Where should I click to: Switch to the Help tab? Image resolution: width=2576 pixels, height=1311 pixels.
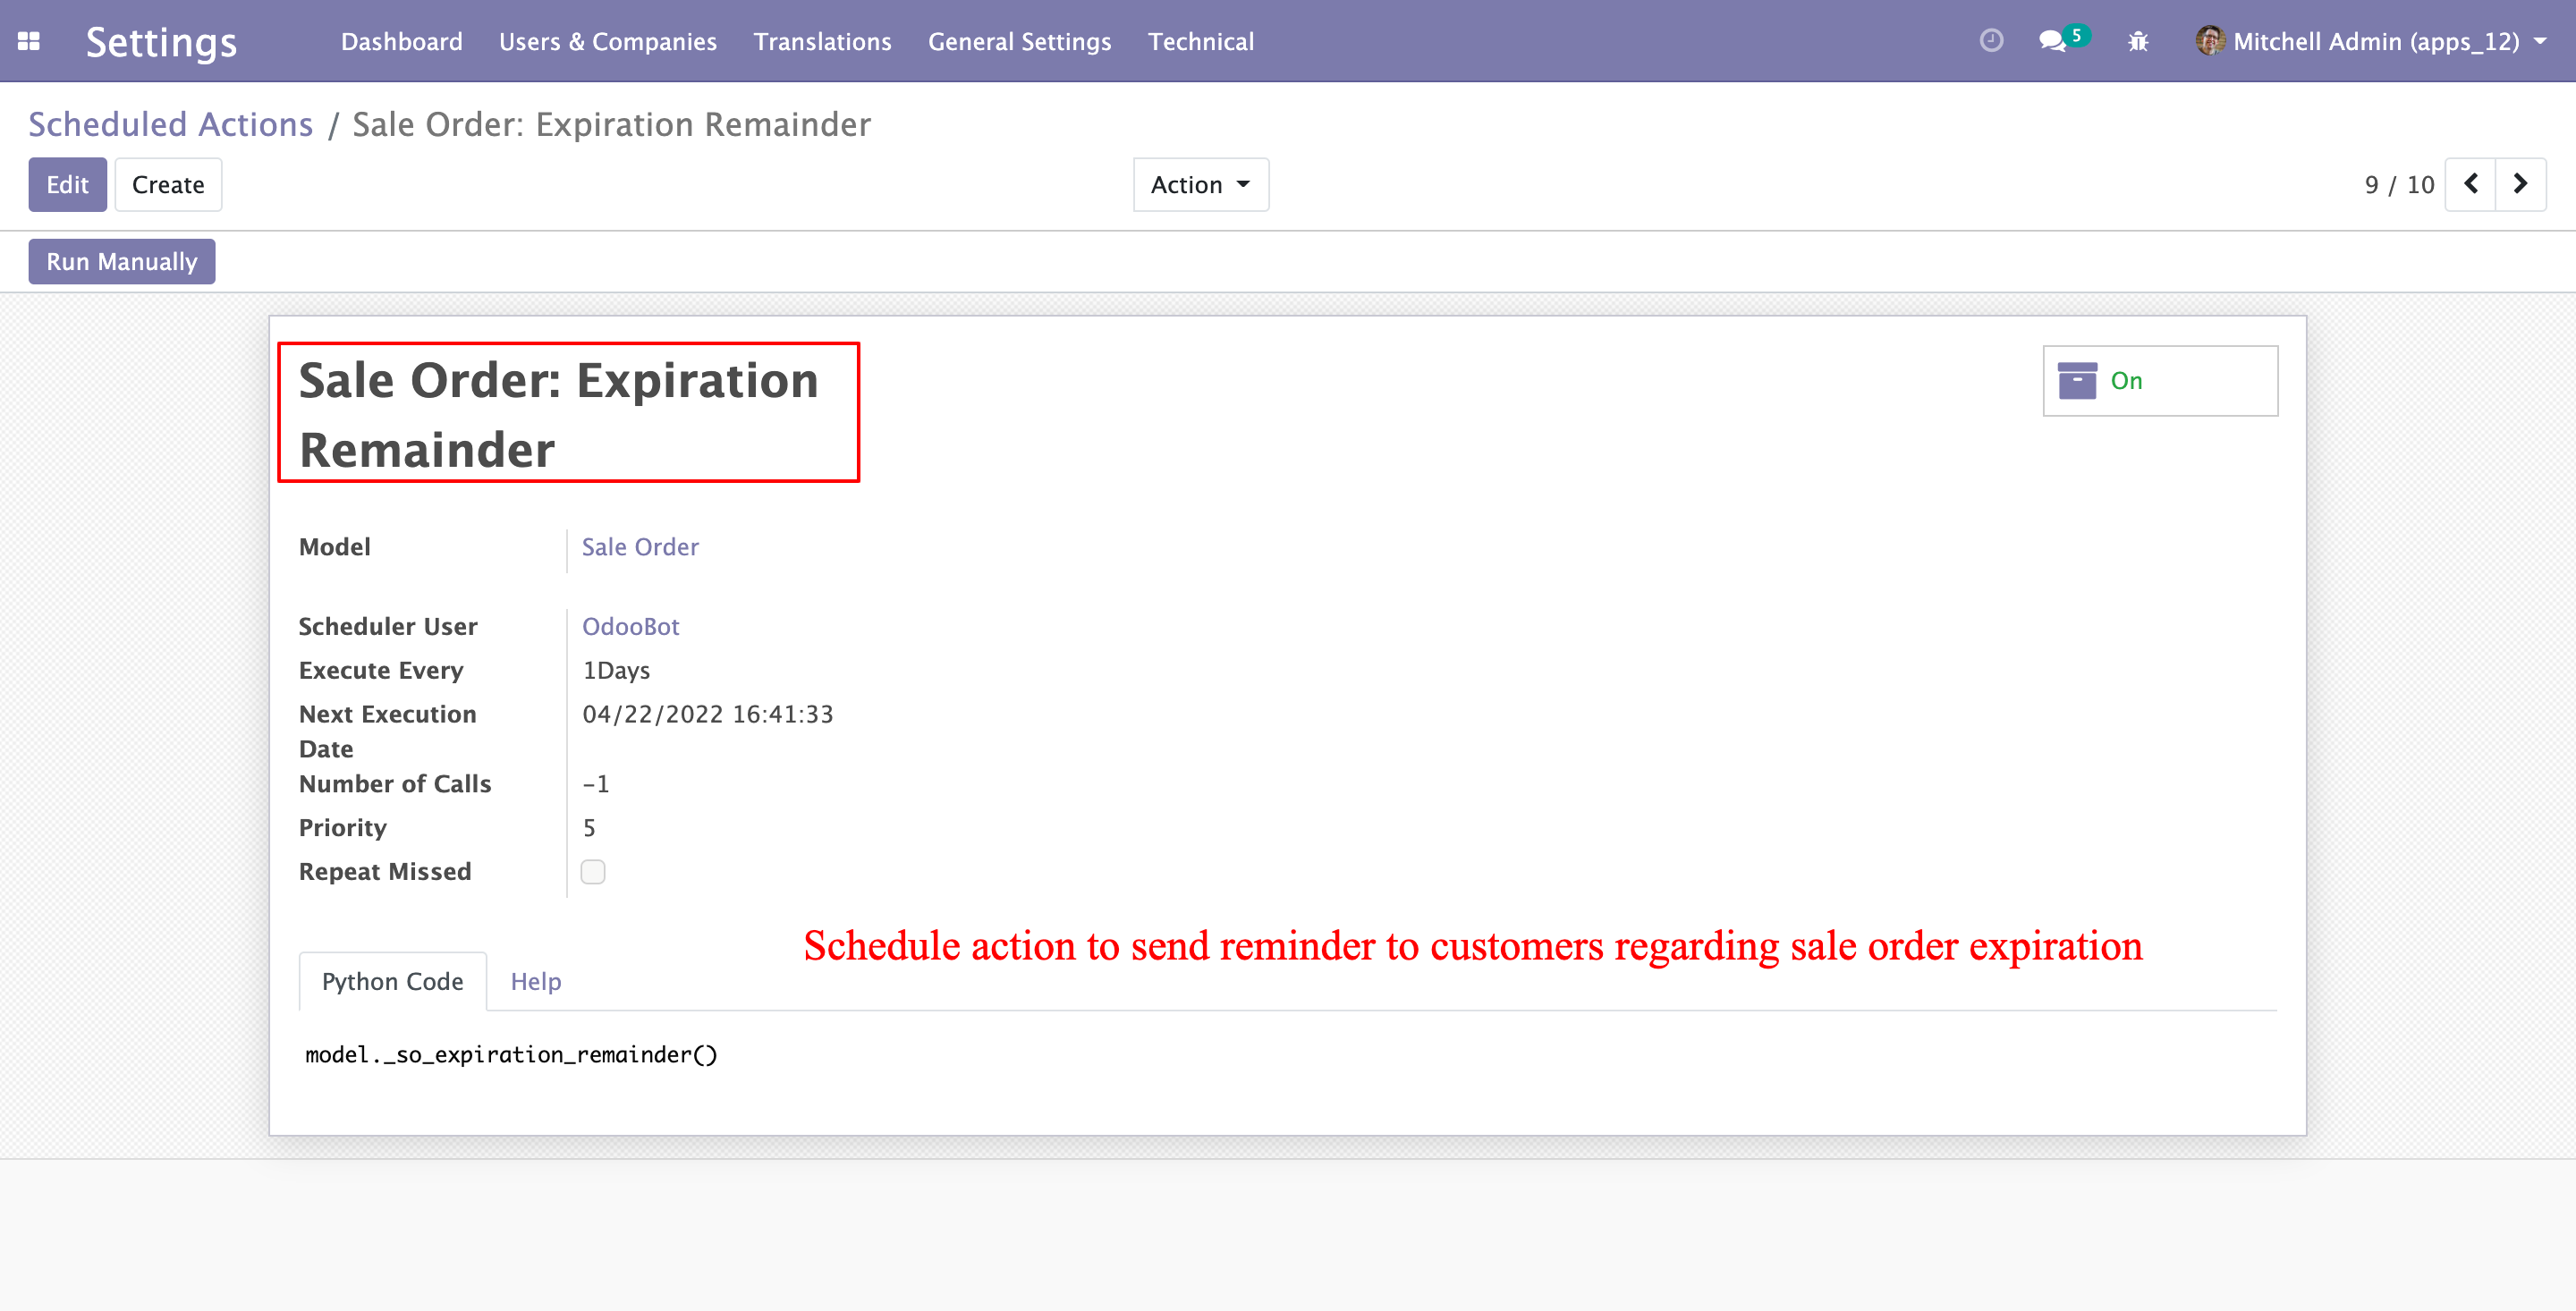[536, 982]
